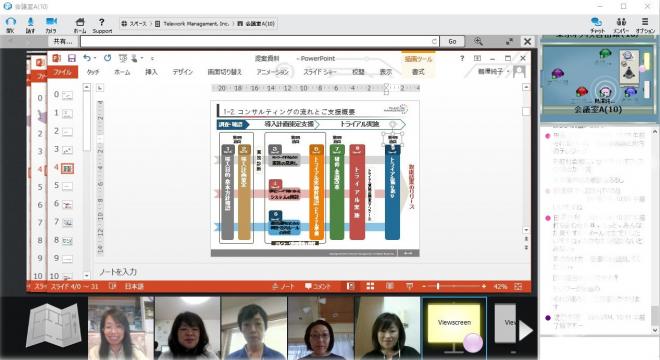Image resolution: width=660 pixels, height=360 pixels.
Task: Switch to Reading view icon
Action: pos(390,286)
